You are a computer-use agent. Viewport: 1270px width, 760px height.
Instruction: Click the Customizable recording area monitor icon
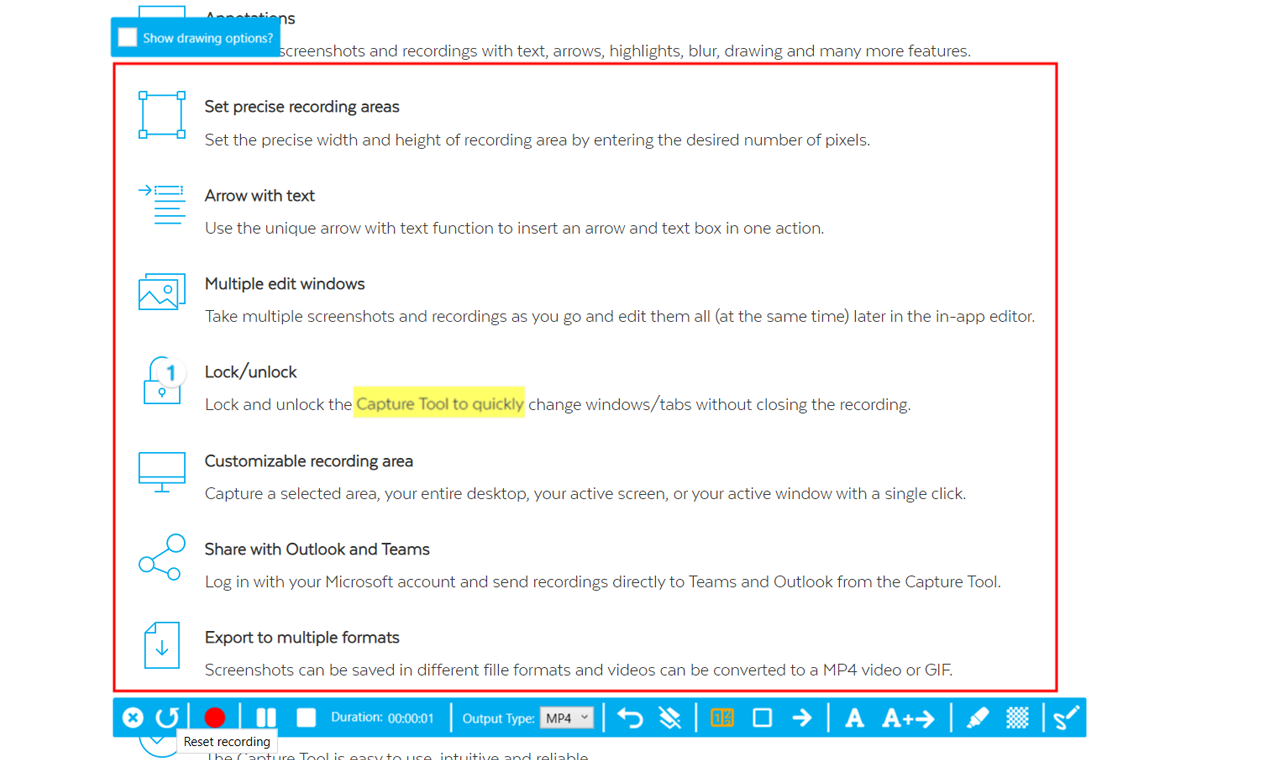click(x=162, y=472)
